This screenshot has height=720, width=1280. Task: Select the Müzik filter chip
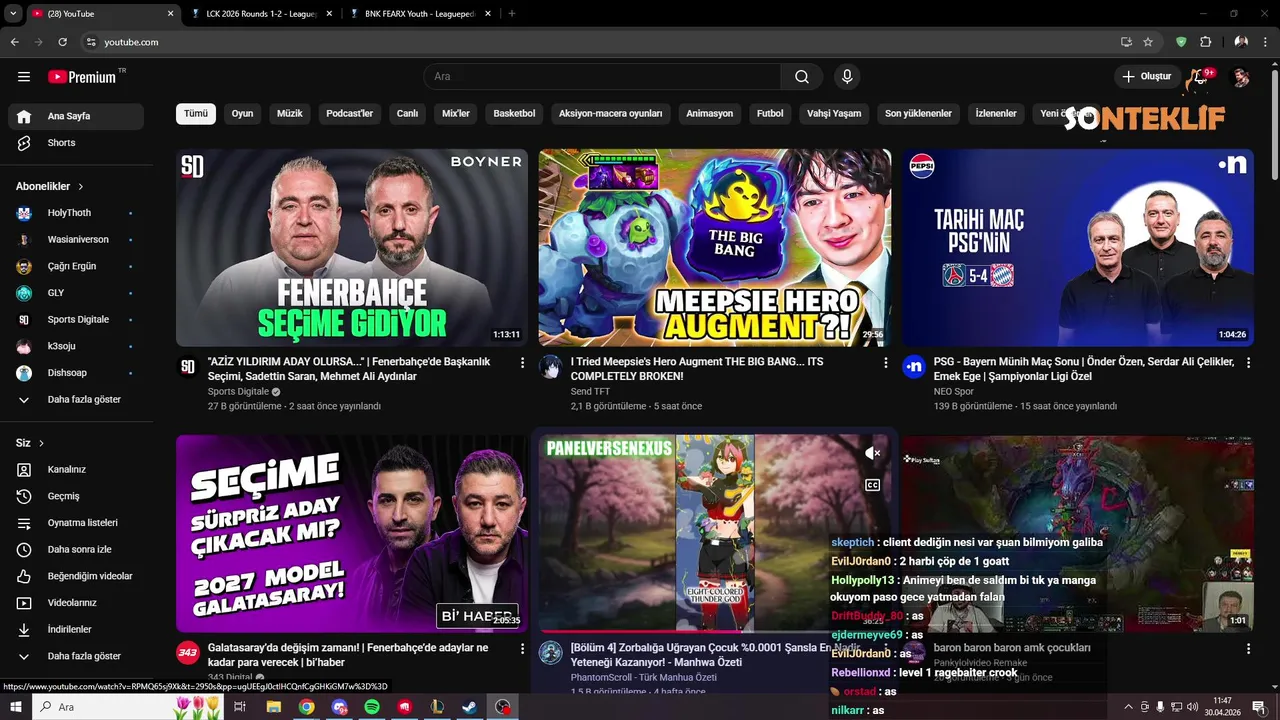pyautogui.click(x=289, y=114)
